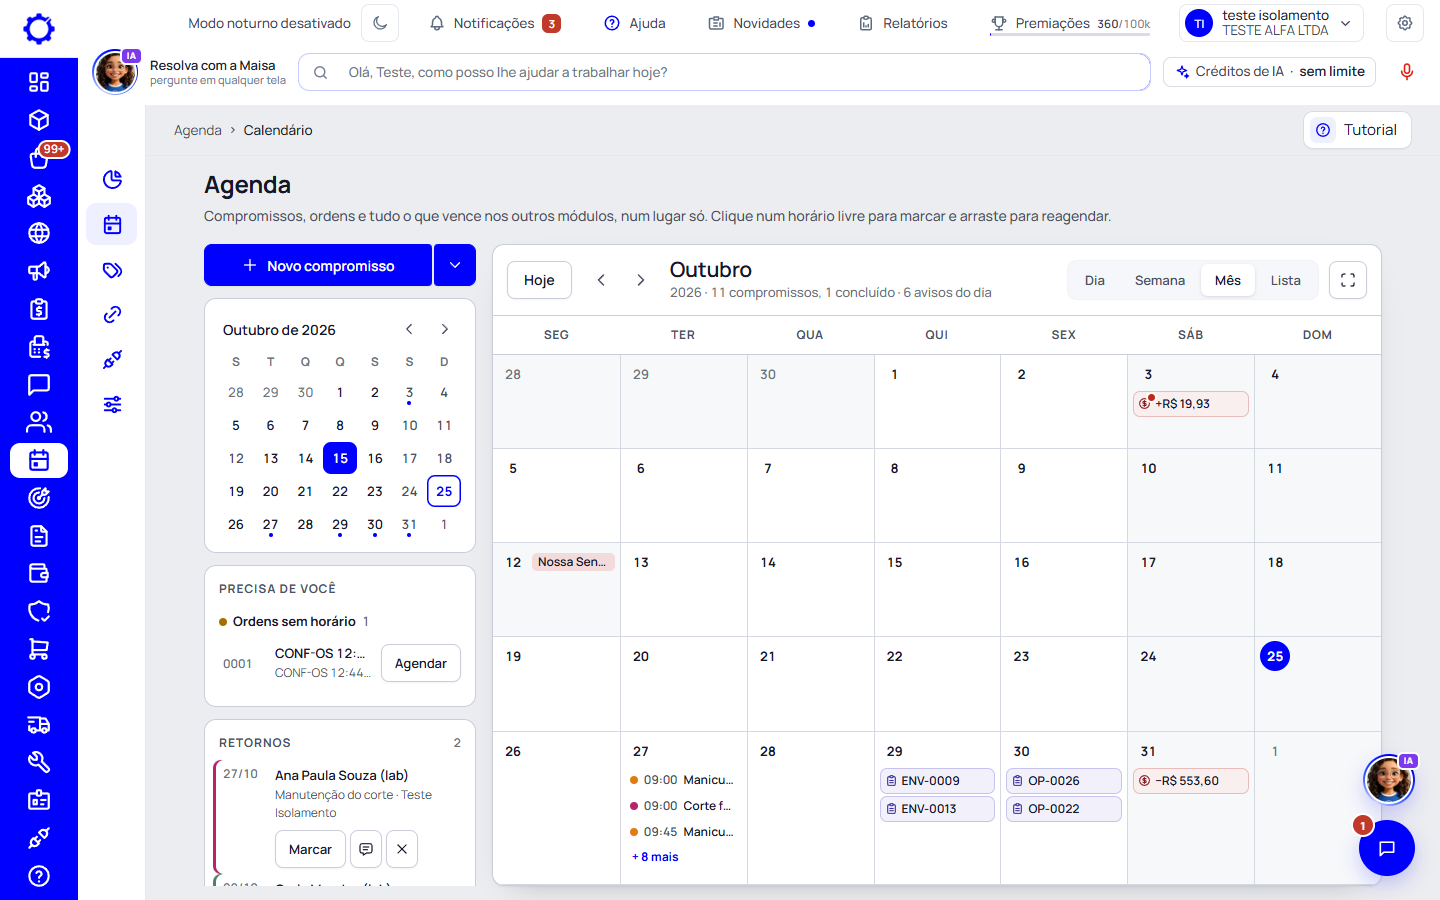Navigate to previous month in main calendar
Image resolution: width=1440 pixels, height=900 pixels.
pyautogui.click(x=601, y=280)
